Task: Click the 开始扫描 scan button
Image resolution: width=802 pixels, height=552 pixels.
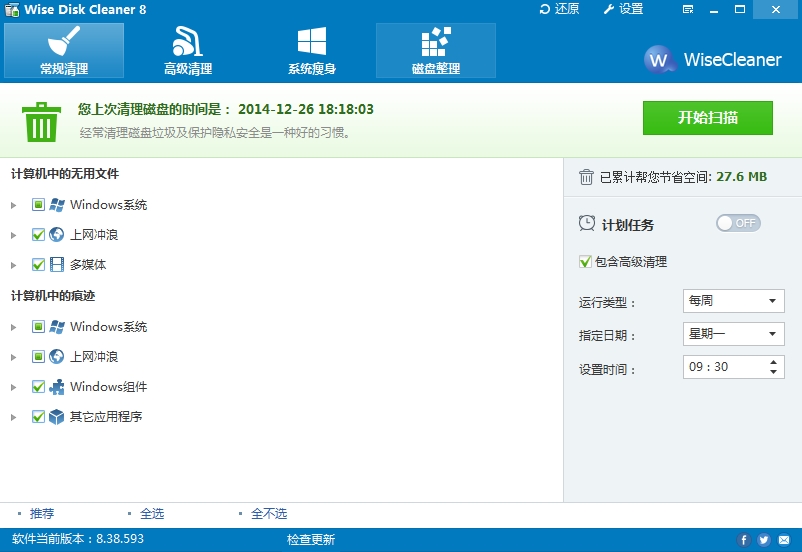Action: tap(708, 118)
